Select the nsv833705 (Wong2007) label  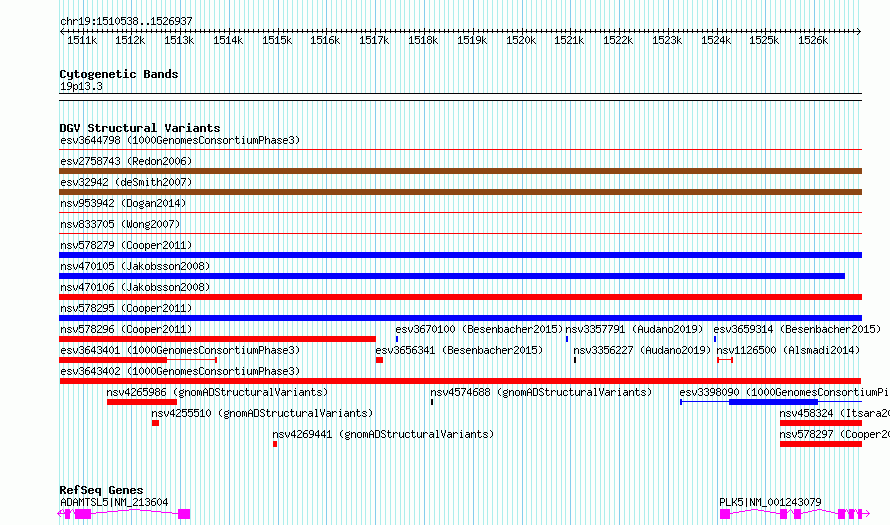pyautogui.click(x=120, y=224)
